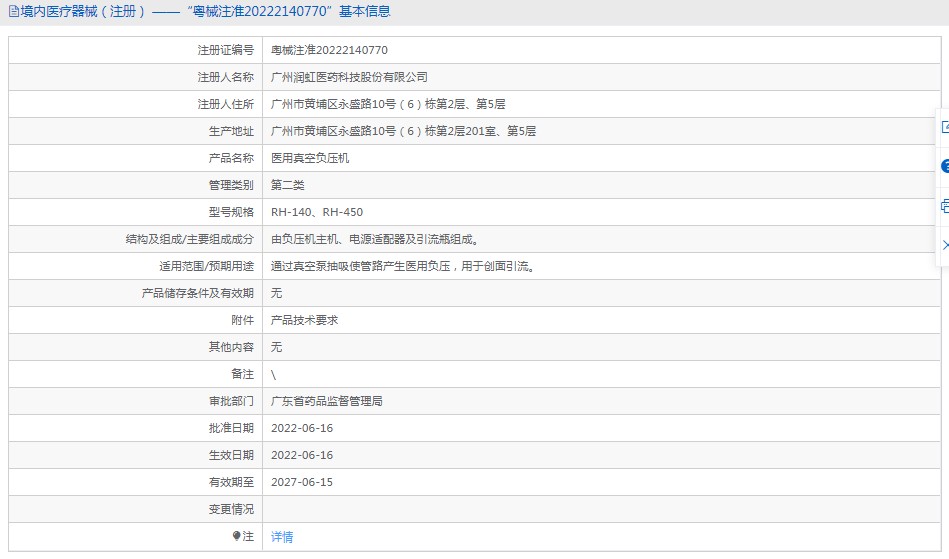Select product name 医用真空负压机
Viewport: 949px width, 559px height.
tap(310, 159)
